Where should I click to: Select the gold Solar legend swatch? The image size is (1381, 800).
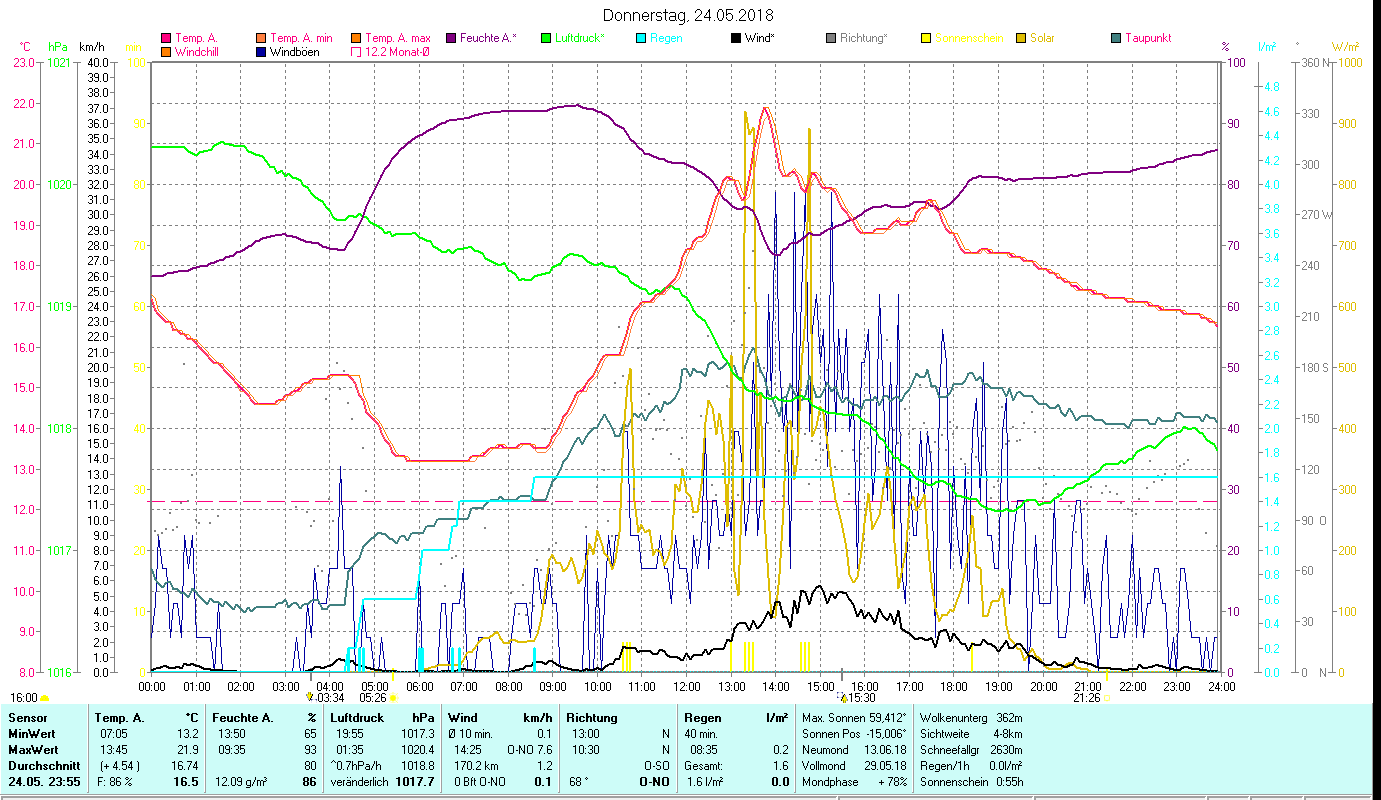[1021, 38]
